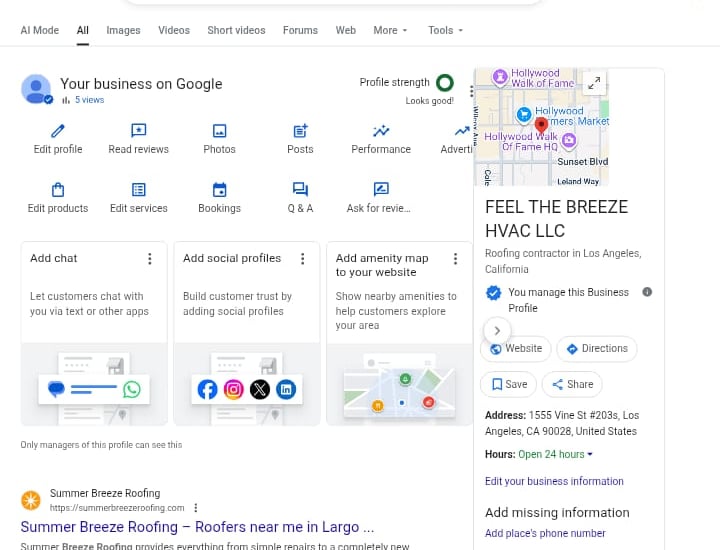The height and width of the screenshot is (550, 720).
Task: Click the Summer Breeze Roofing favicon
Action: click(x=31, y=500)
